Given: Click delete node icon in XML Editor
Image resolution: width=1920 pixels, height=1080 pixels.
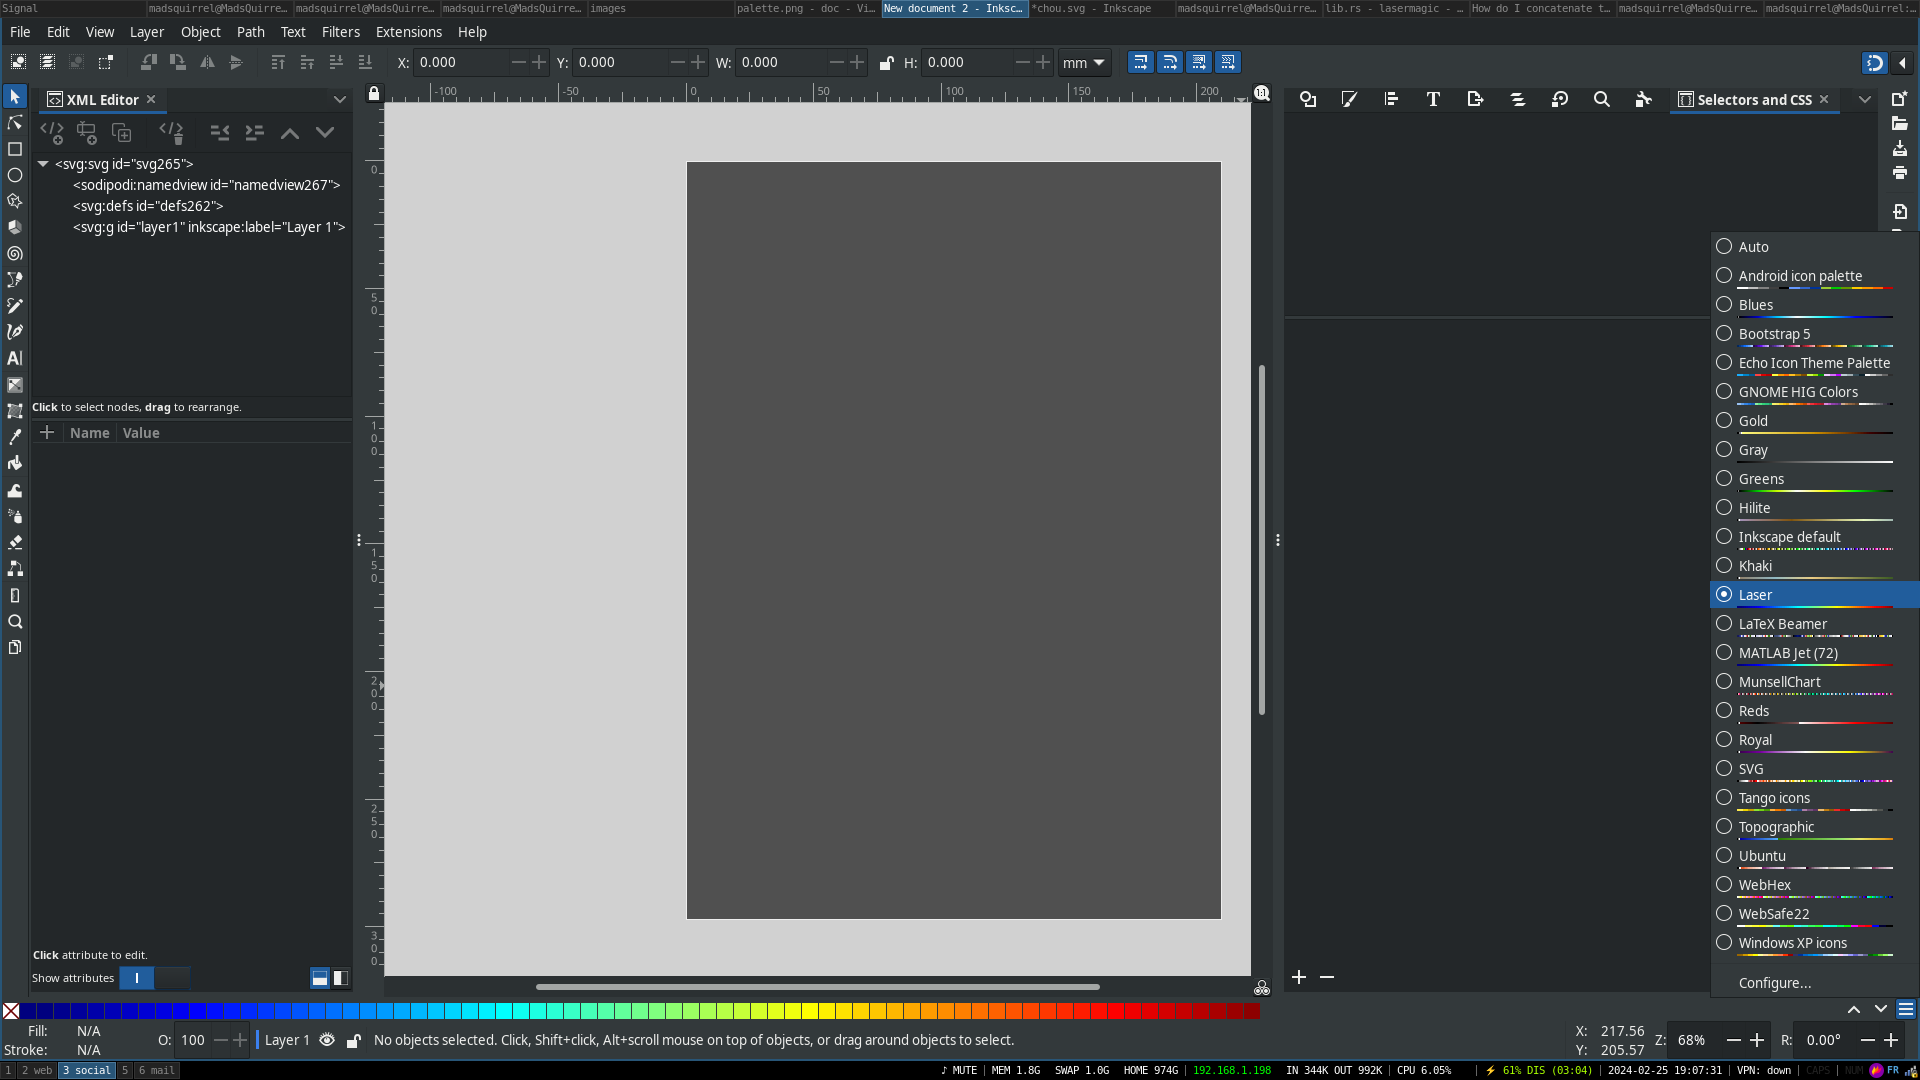Looking at the screenshot, I should [172, 132].
